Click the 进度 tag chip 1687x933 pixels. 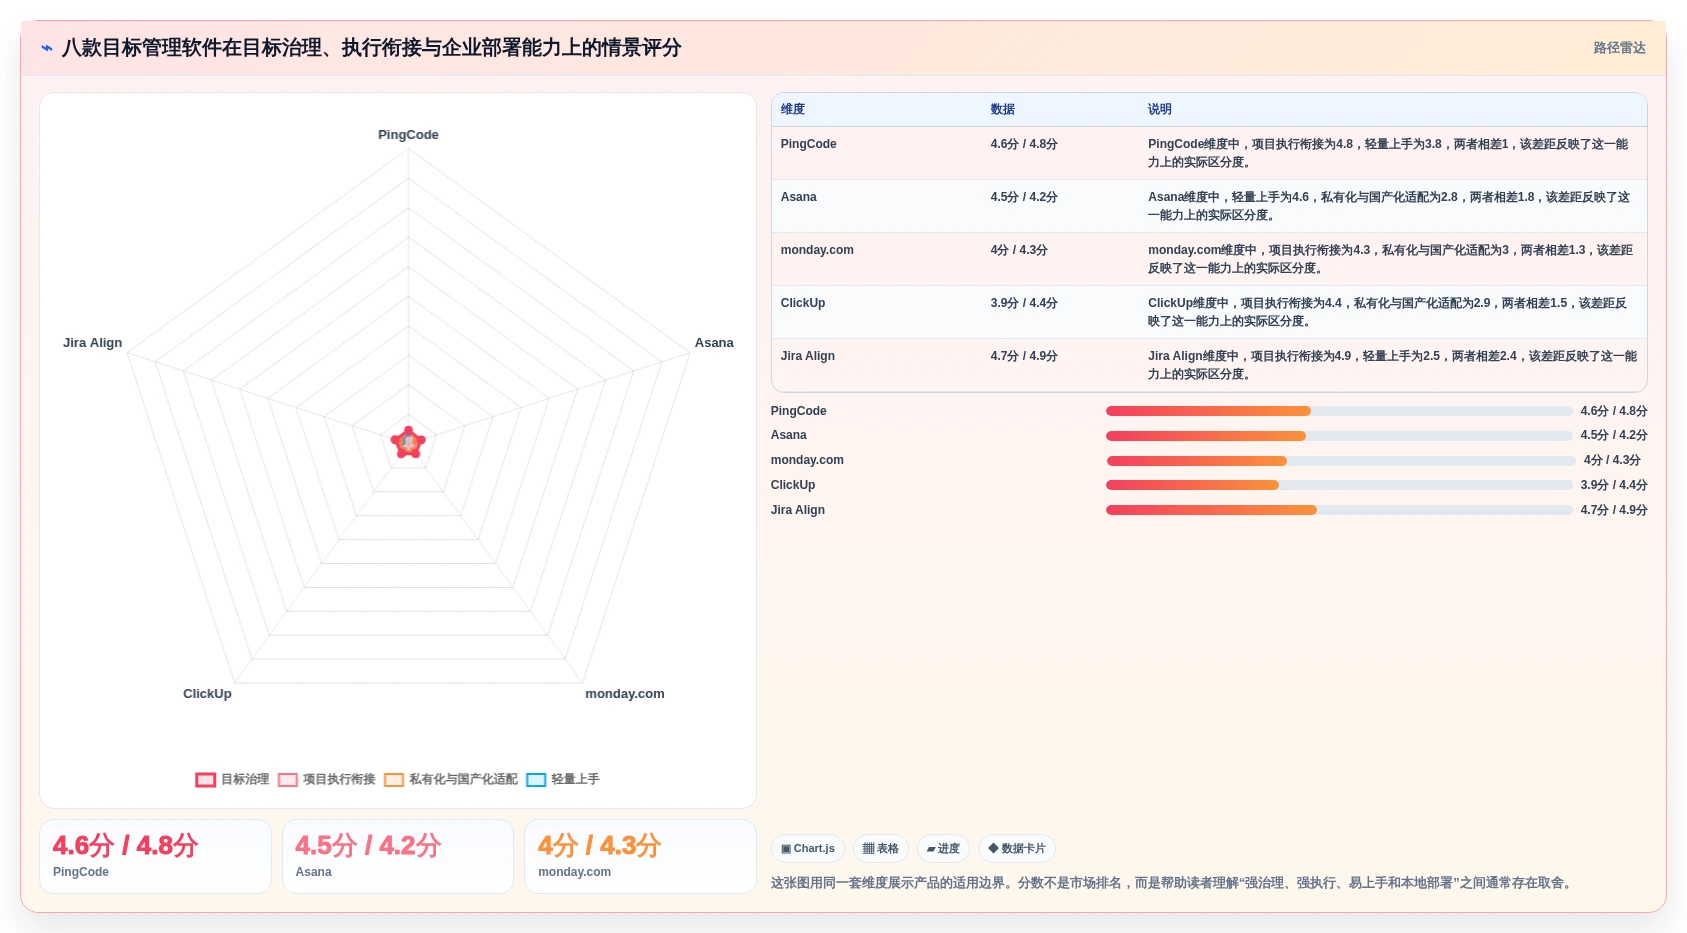(943, 849)
